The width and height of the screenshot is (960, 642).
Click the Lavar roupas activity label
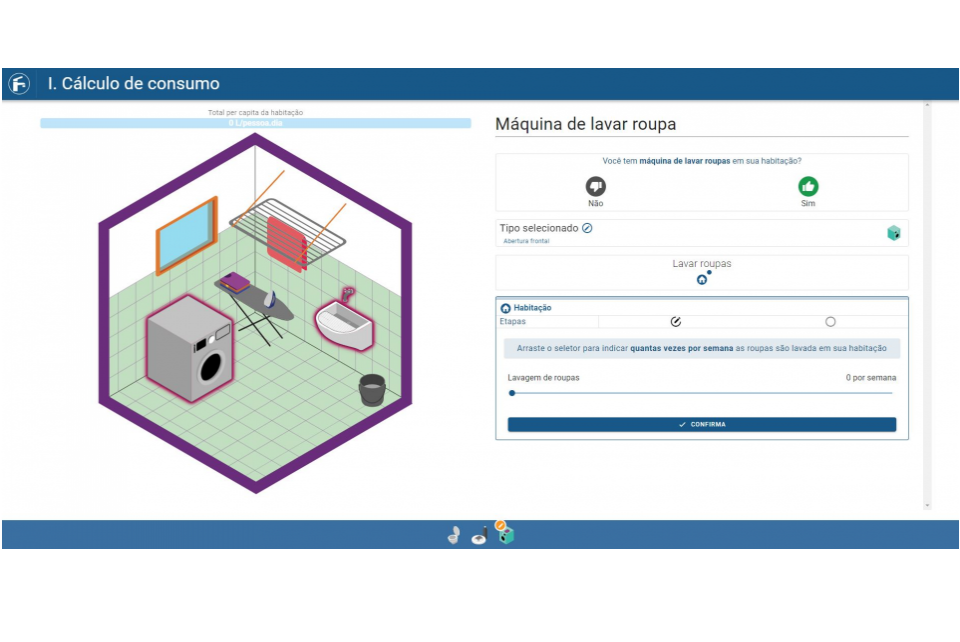click(701, 264)
